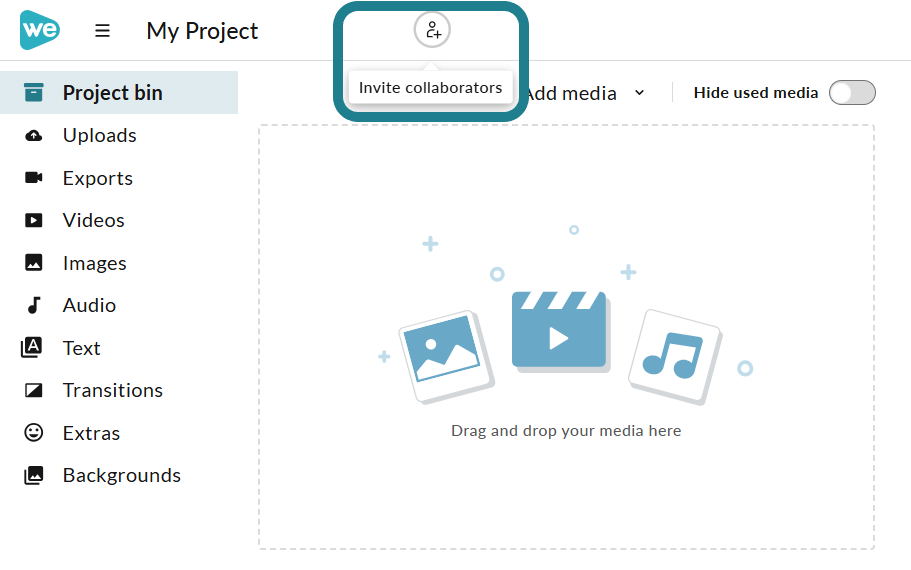Screen dimensions: 911x570
Task: Click the Backgrounds gallery icon
Action: pos(34,475)
